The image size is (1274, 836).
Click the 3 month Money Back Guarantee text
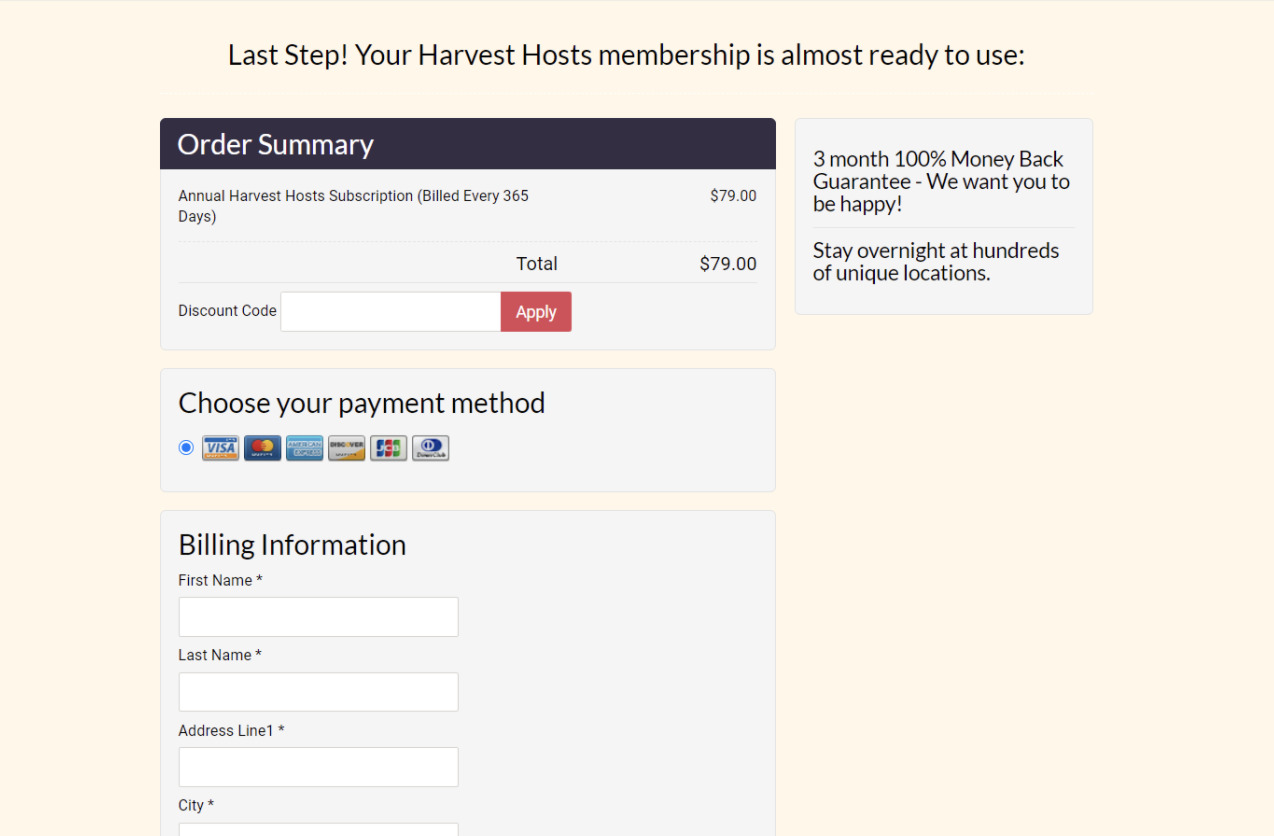pyautogui.click(x=942, y=182)
